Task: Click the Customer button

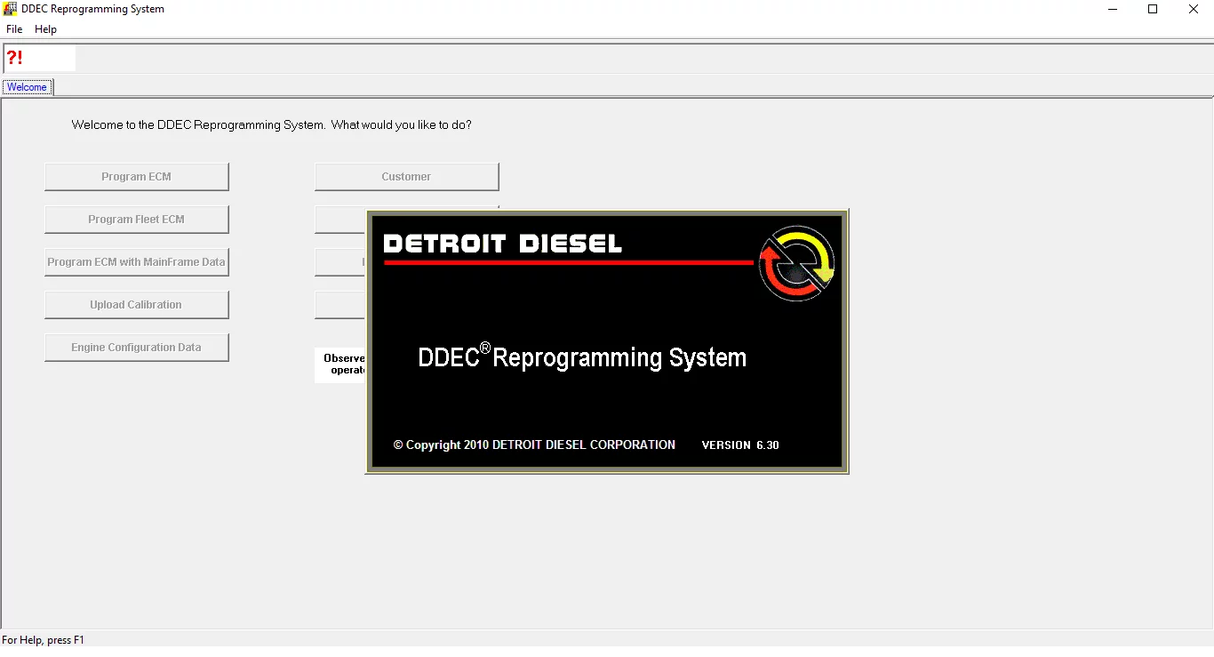Action: coord(406,177)
